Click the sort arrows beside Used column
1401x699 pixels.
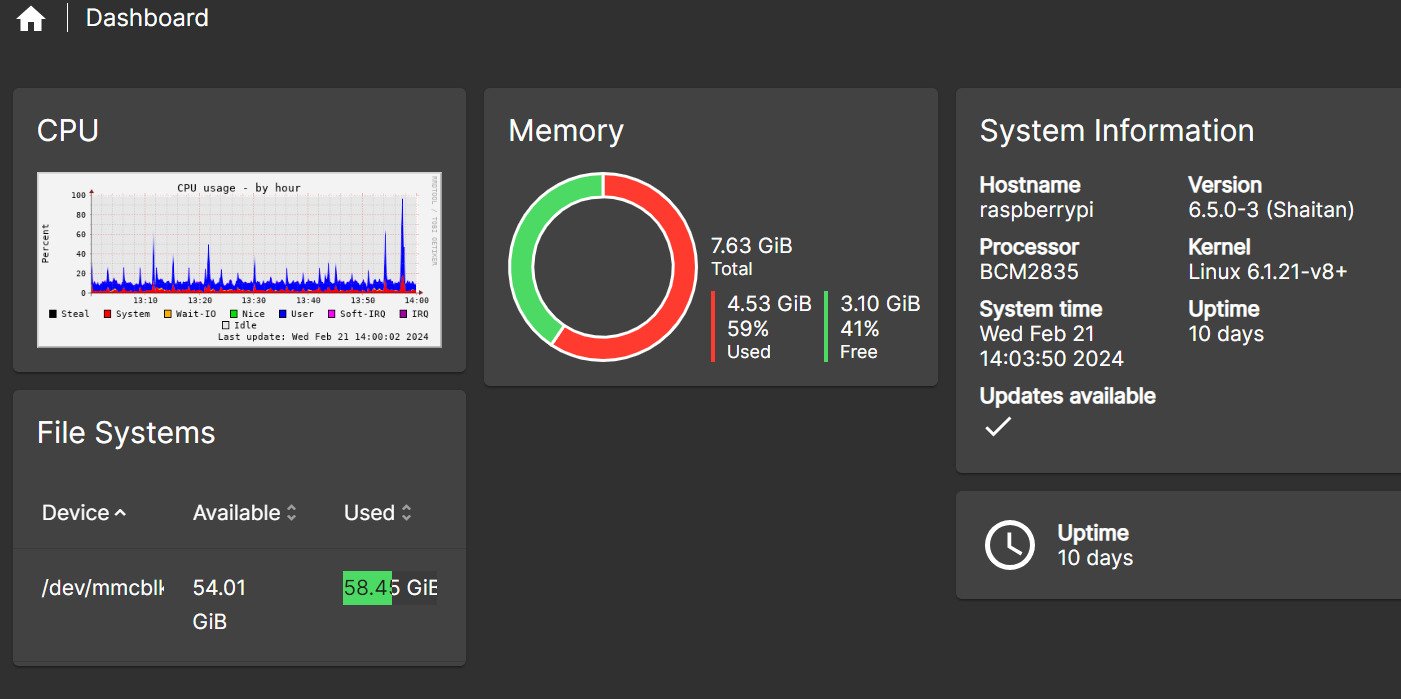[406, 513]
